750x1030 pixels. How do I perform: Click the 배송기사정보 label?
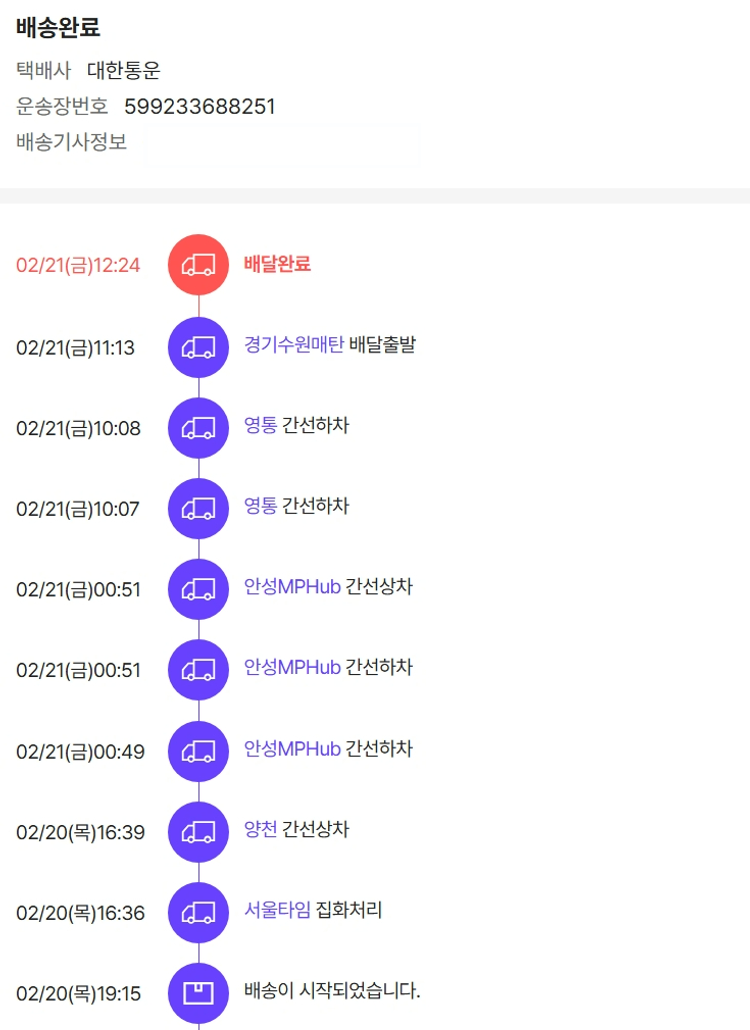pyautogui.click(x=72, y=142)
